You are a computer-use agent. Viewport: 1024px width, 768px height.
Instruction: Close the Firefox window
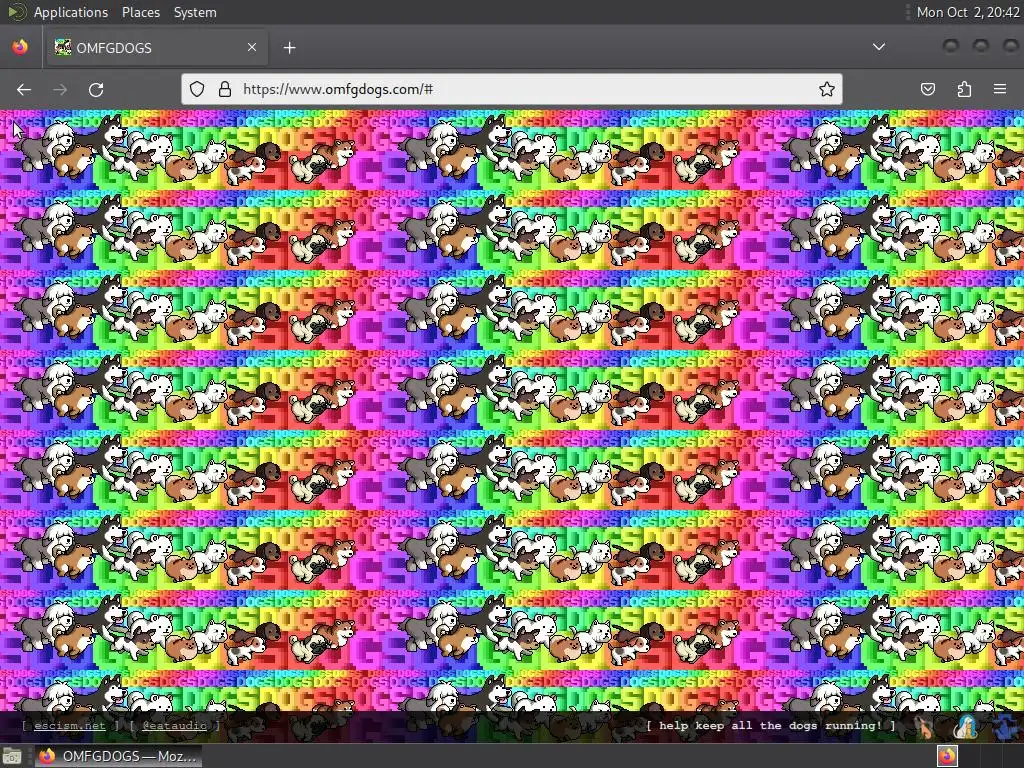1010,45
